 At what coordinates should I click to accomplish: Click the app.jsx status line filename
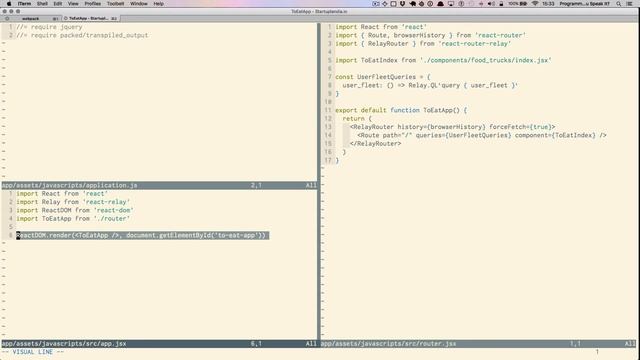coord(64,344)
